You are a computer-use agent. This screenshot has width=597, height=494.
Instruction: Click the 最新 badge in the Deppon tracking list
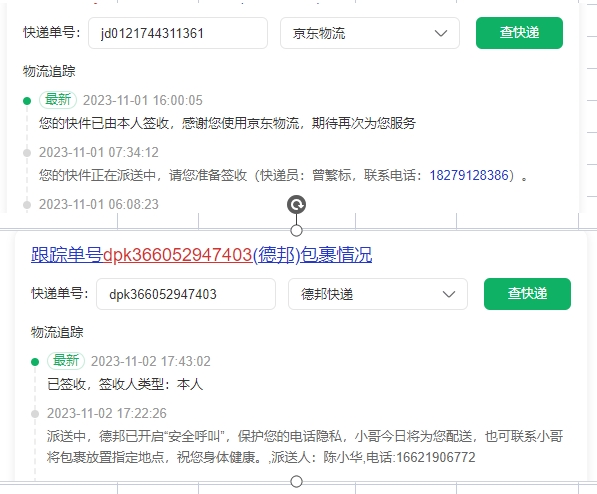(66, 361)
